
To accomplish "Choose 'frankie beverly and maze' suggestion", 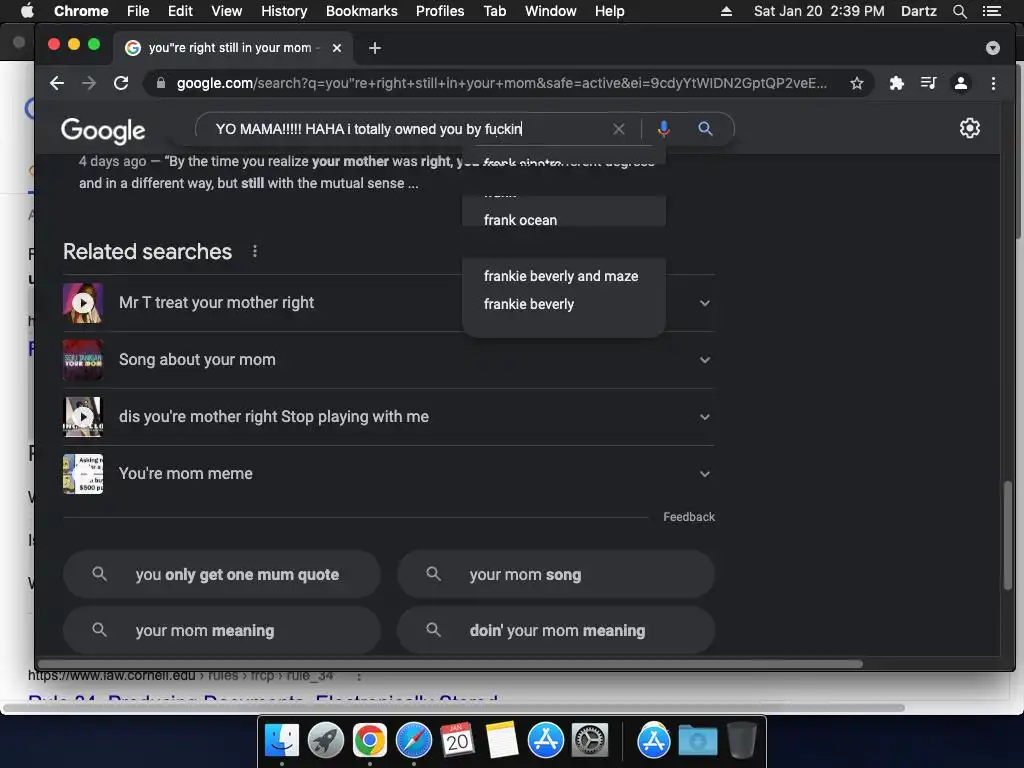I will click(x=563, y=276).
